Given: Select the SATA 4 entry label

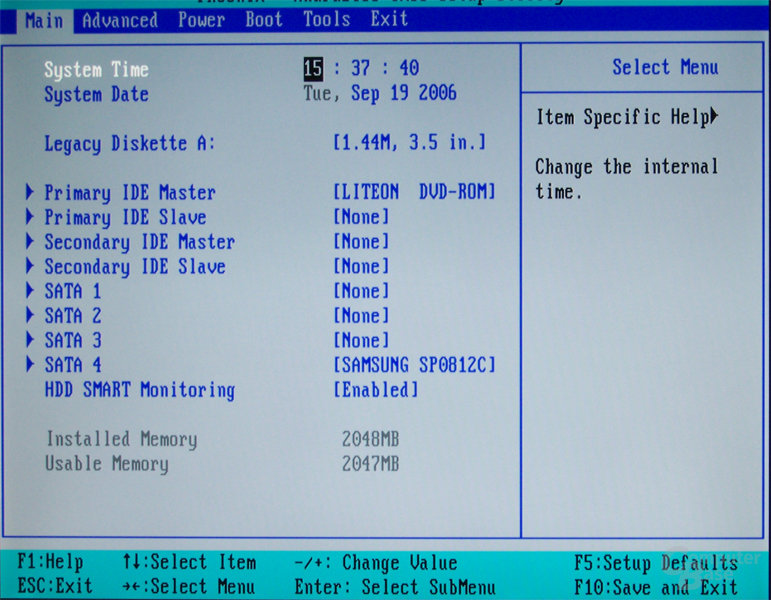Looking at the screenshot, I should (73, 365).
